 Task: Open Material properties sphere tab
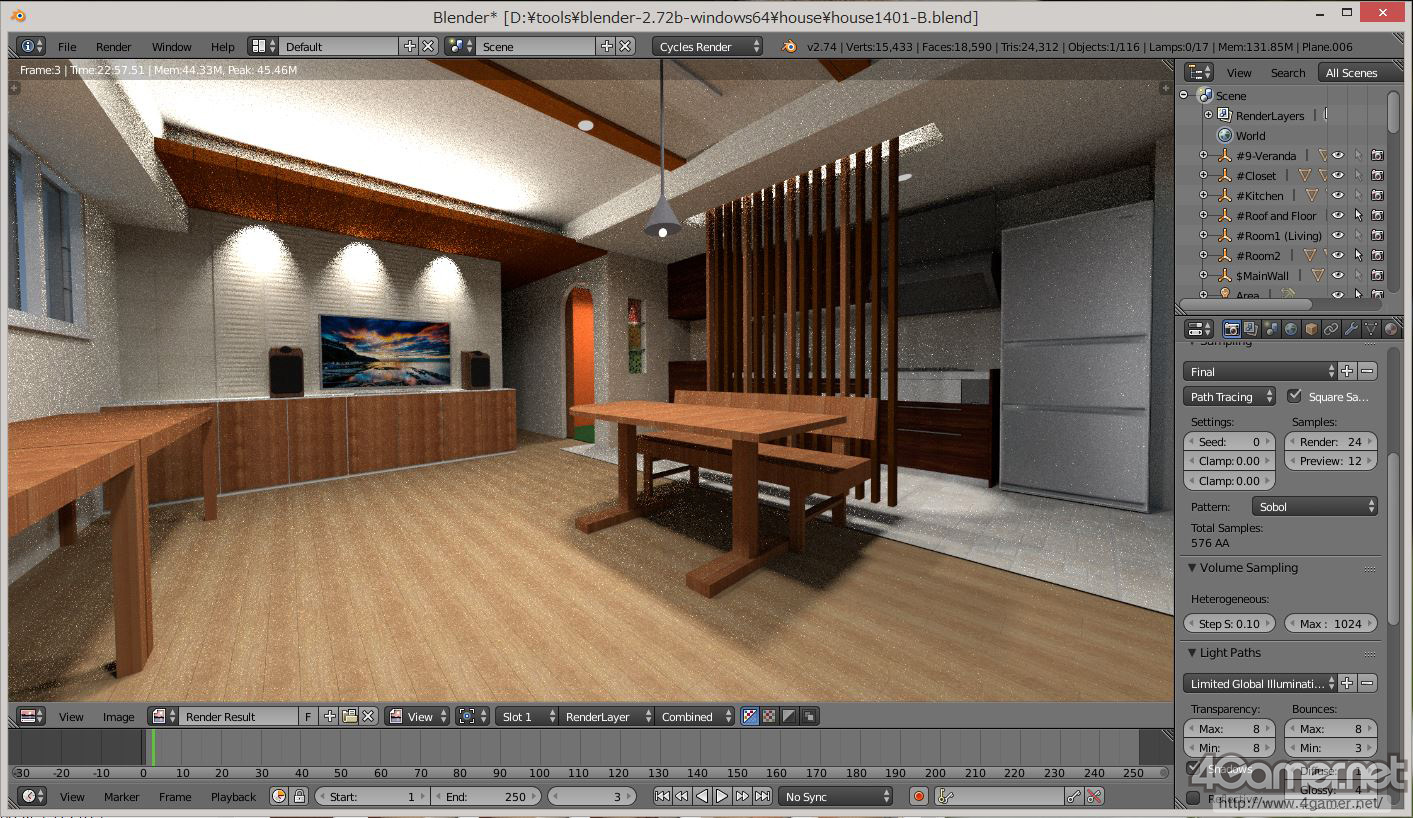point(1391,329)
